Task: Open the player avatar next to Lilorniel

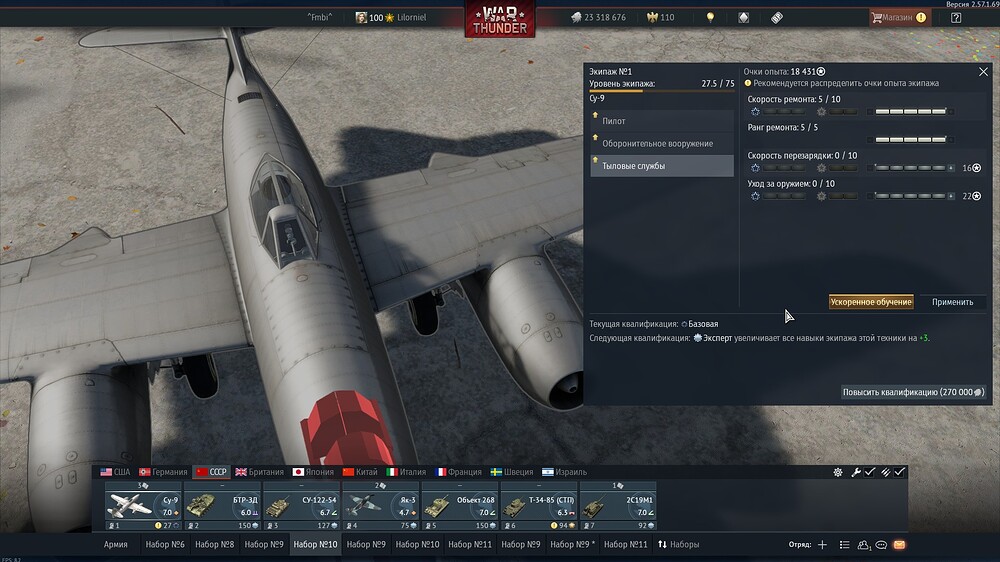Action: click(361, 17)
